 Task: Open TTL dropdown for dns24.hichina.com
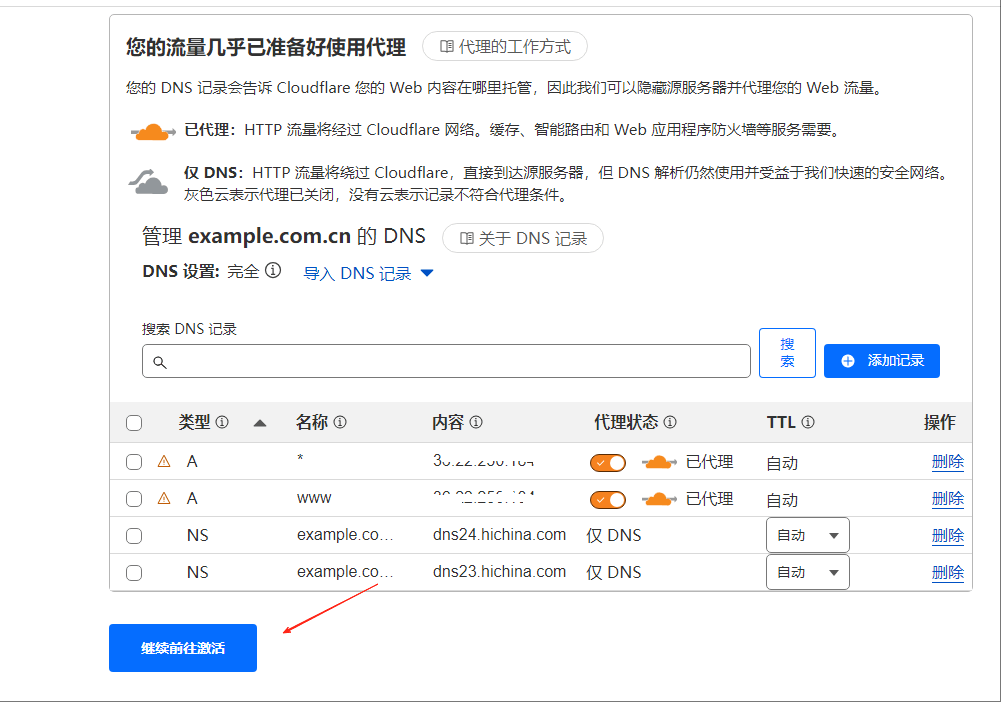[x=807, y=535]
